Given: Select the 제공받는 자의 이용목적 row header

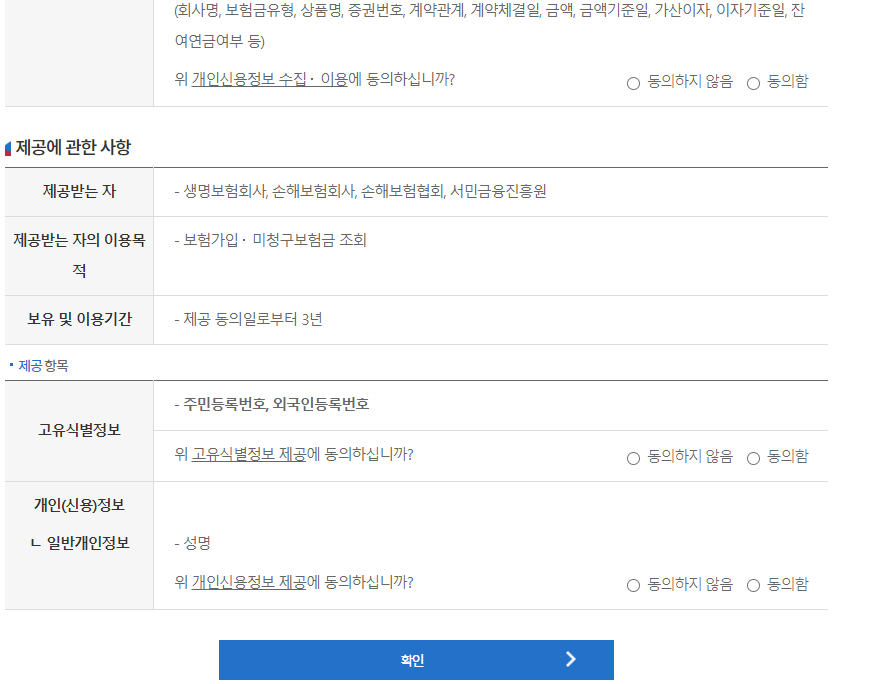Looking at the screenshot, I should pos(78,256).
